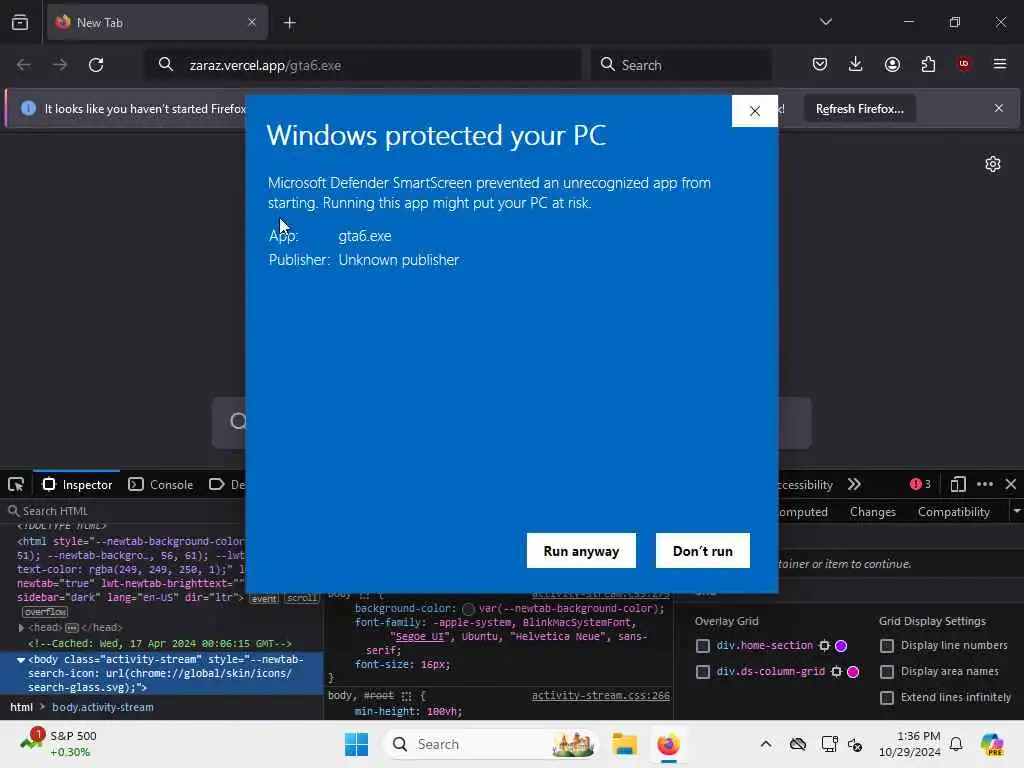Viewport: 1024px width, 768px height.
Task: Open the Copilot icon in taskbar
Action: (x=992, y=744)
